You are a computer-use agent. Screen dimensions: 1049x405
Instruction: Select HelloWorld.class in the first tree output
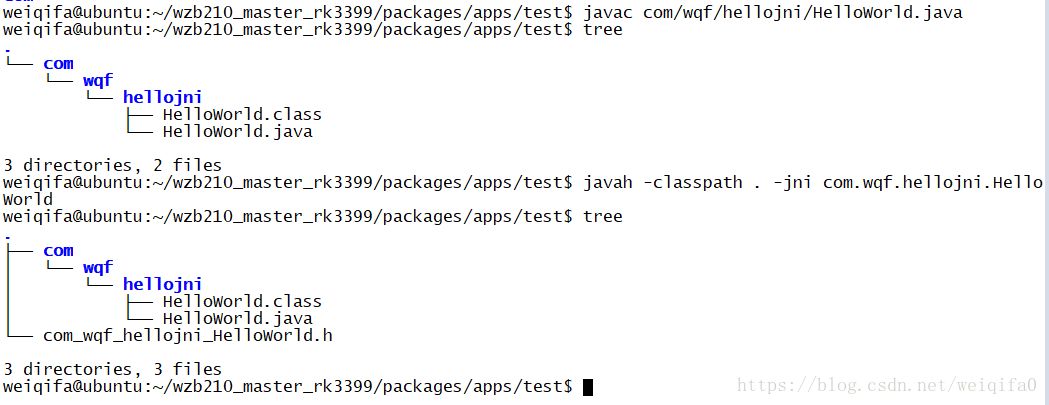coord(242,114)
